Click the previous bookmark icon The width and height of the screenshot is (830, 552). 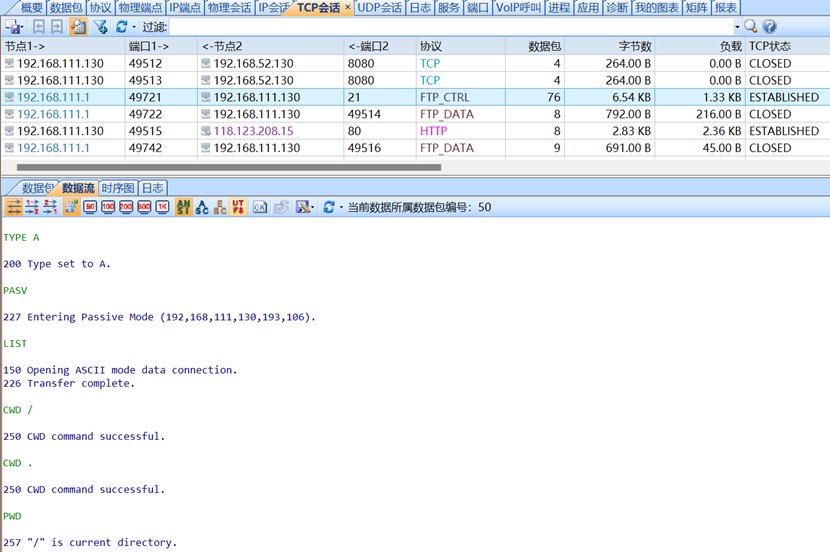39,26
